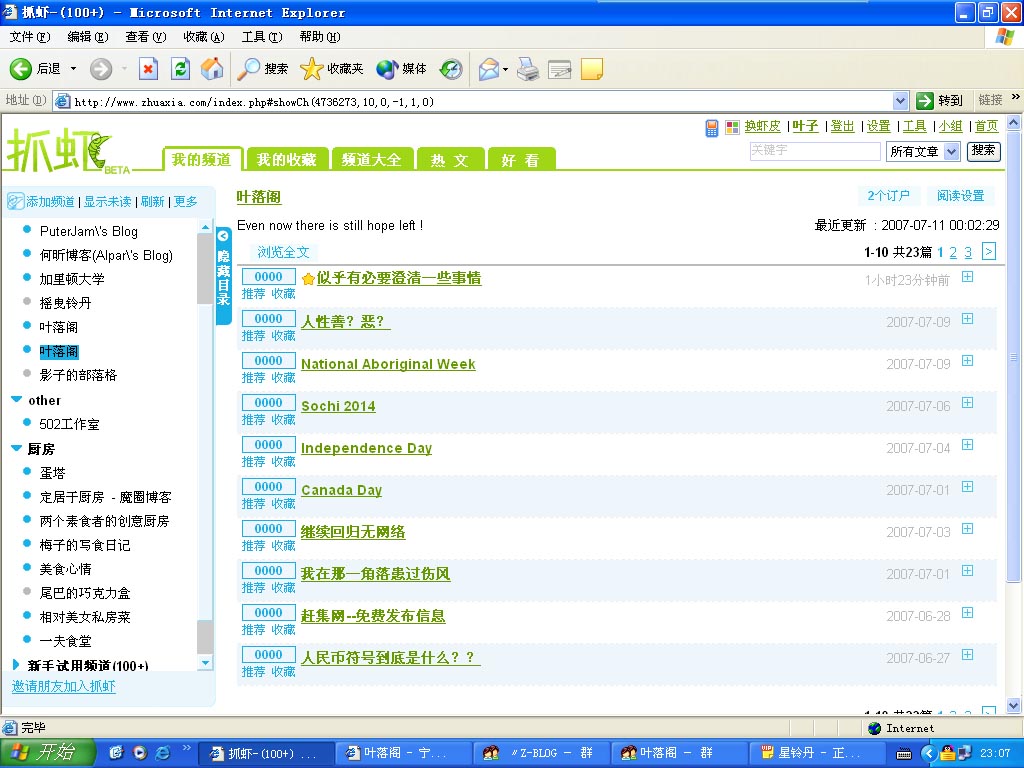The height and width of the screenshot is (768, 1024).
Task: Click the Mail envelope icon
Action: click(x=488, y=69)
